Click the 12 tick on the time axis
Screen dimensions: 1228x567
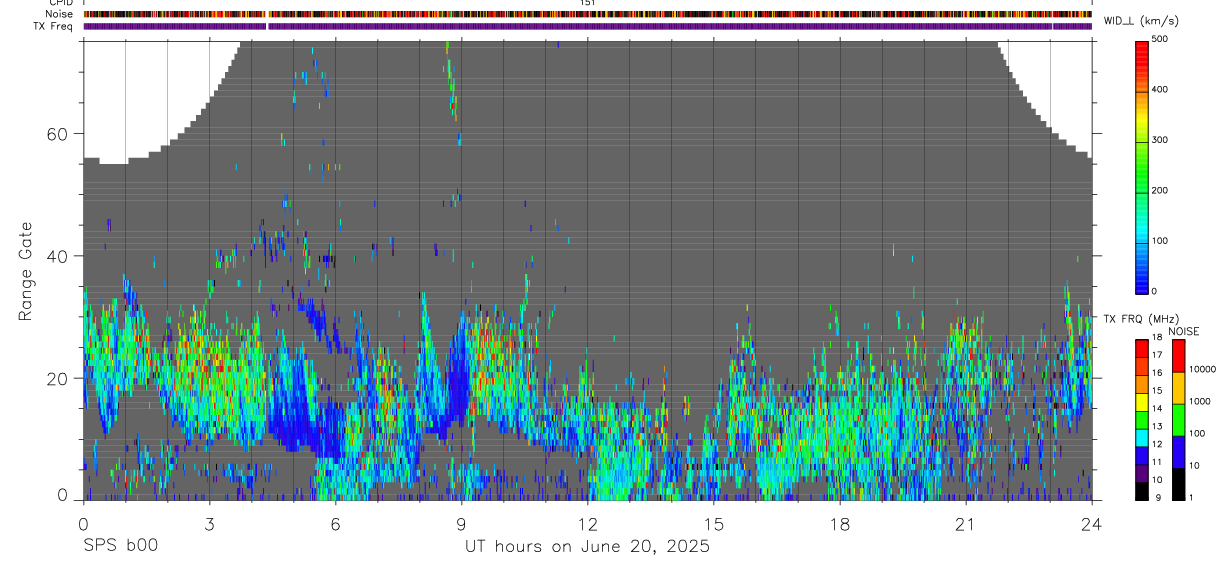pos(587,525)
